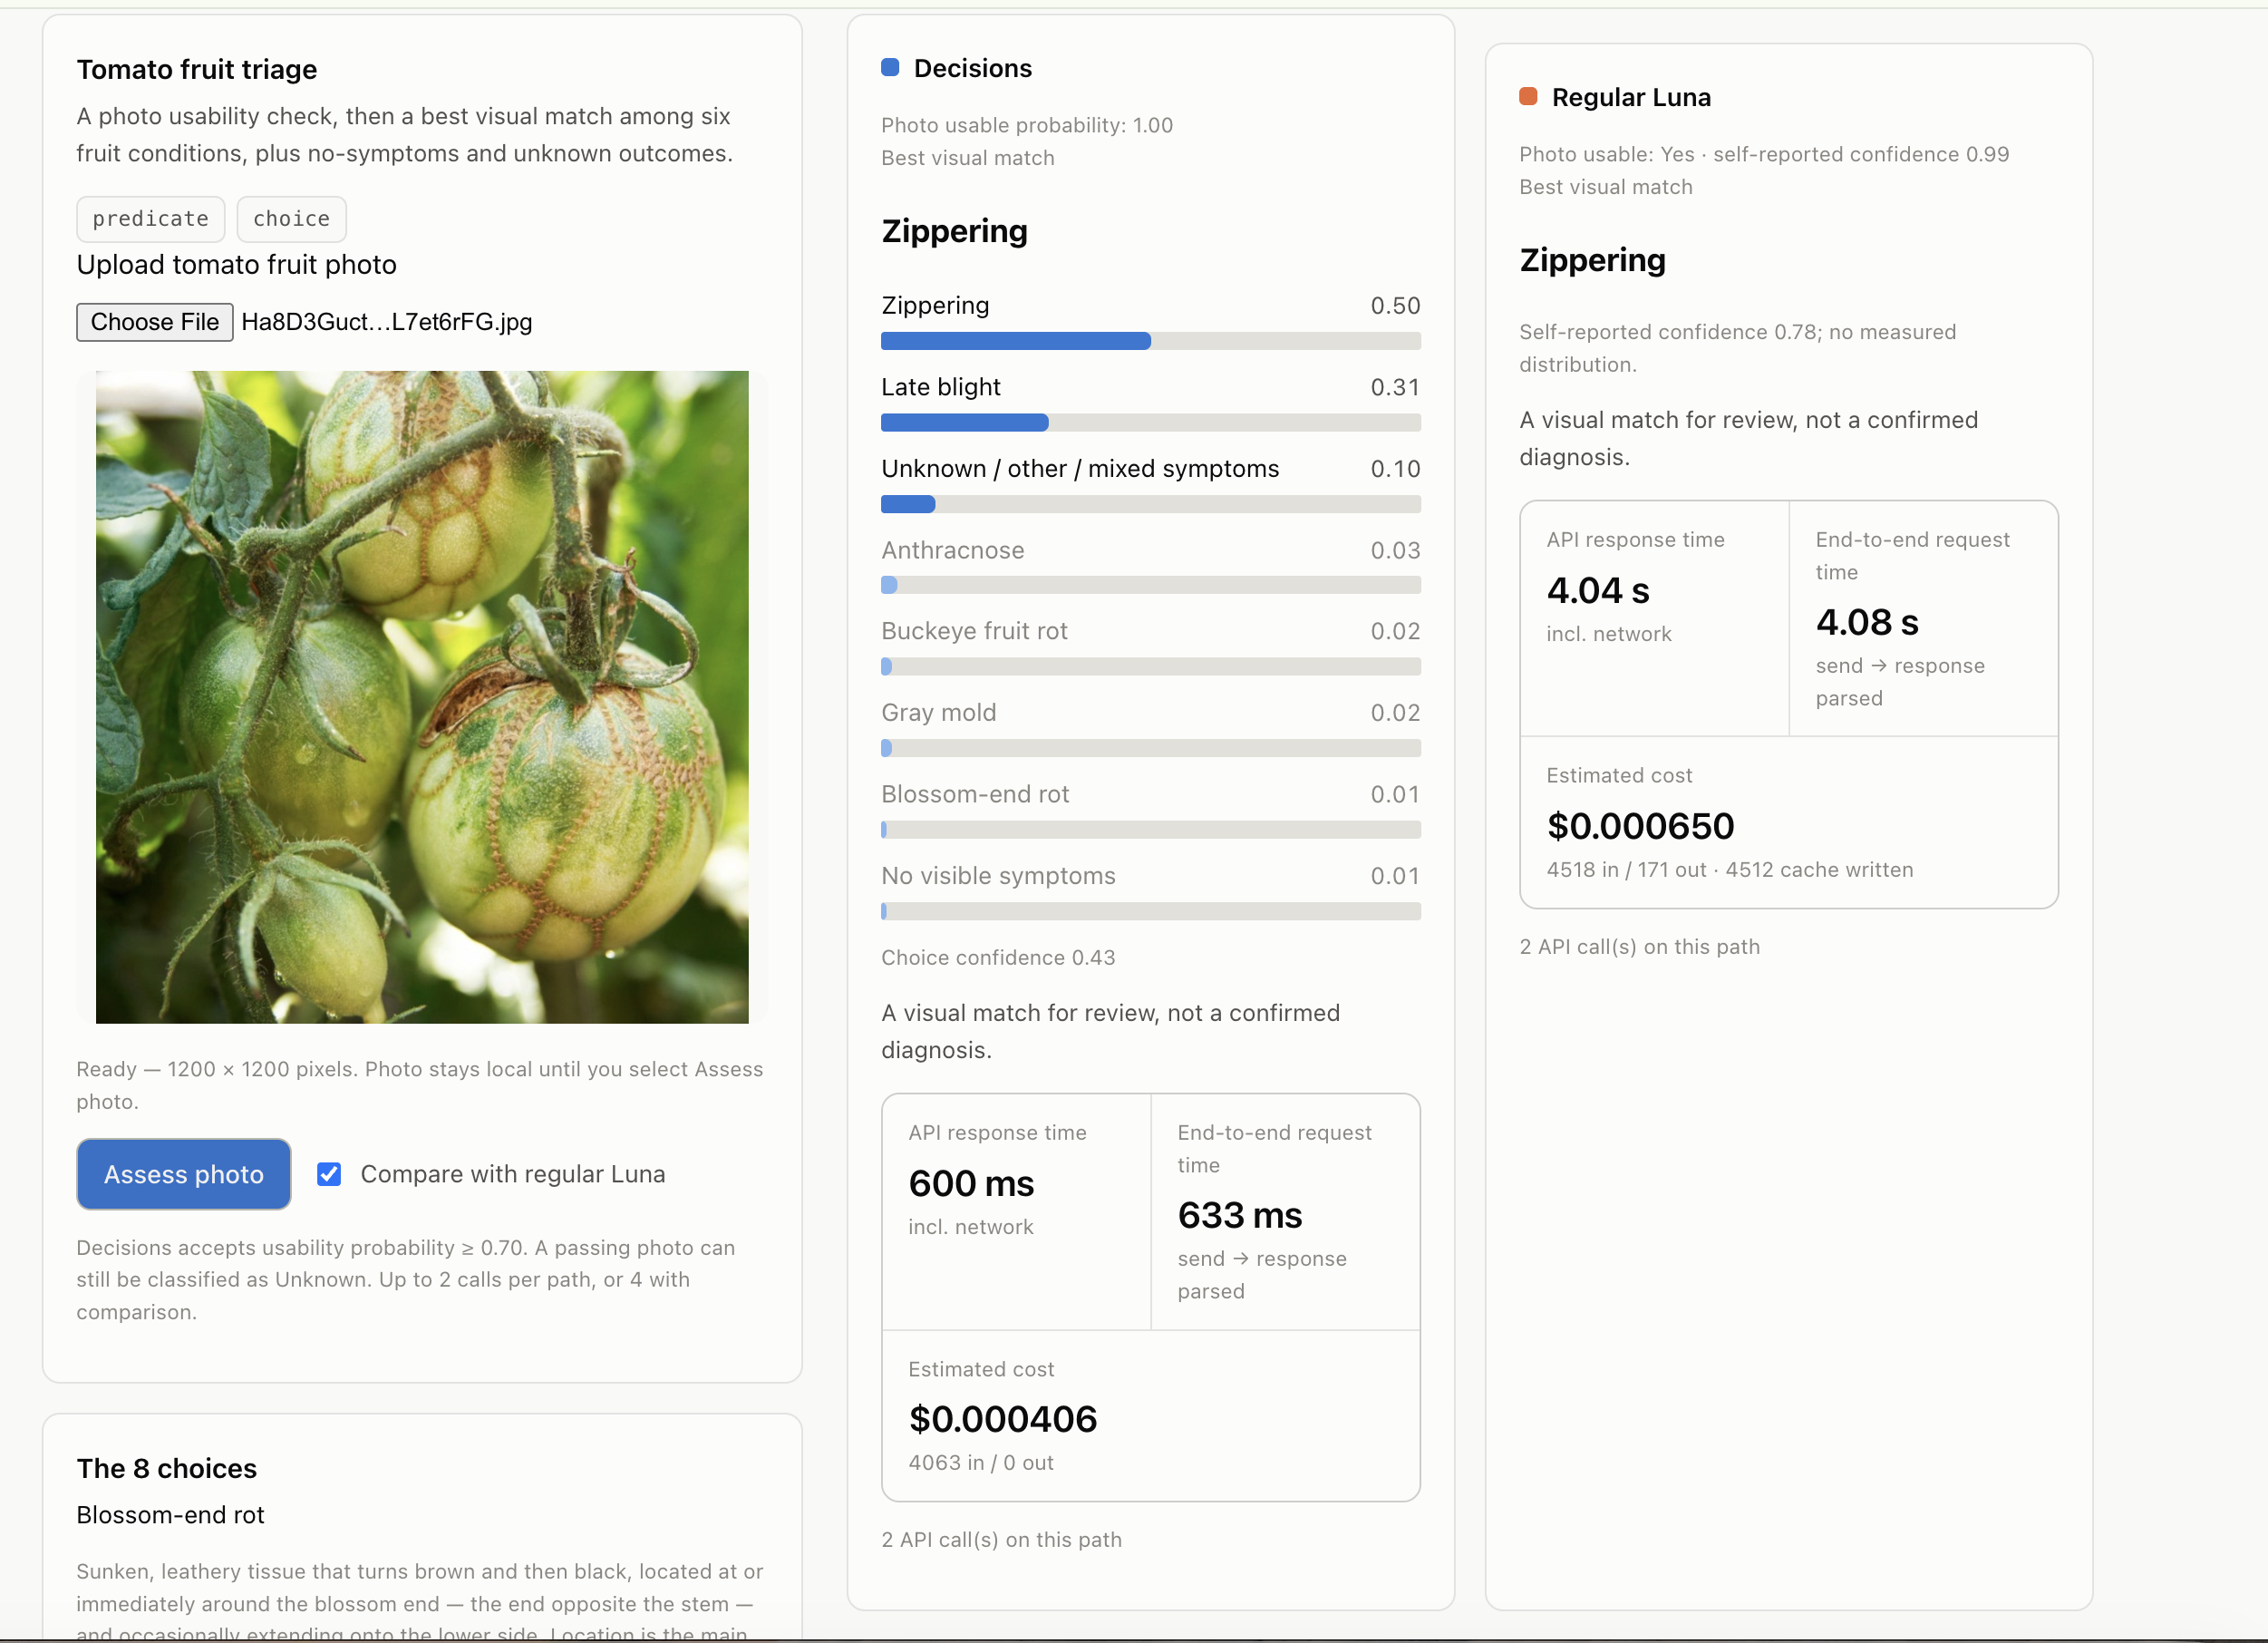Click the Anthracnose probability bar
This screenshot has width=2268, height=1643.
1151,586
